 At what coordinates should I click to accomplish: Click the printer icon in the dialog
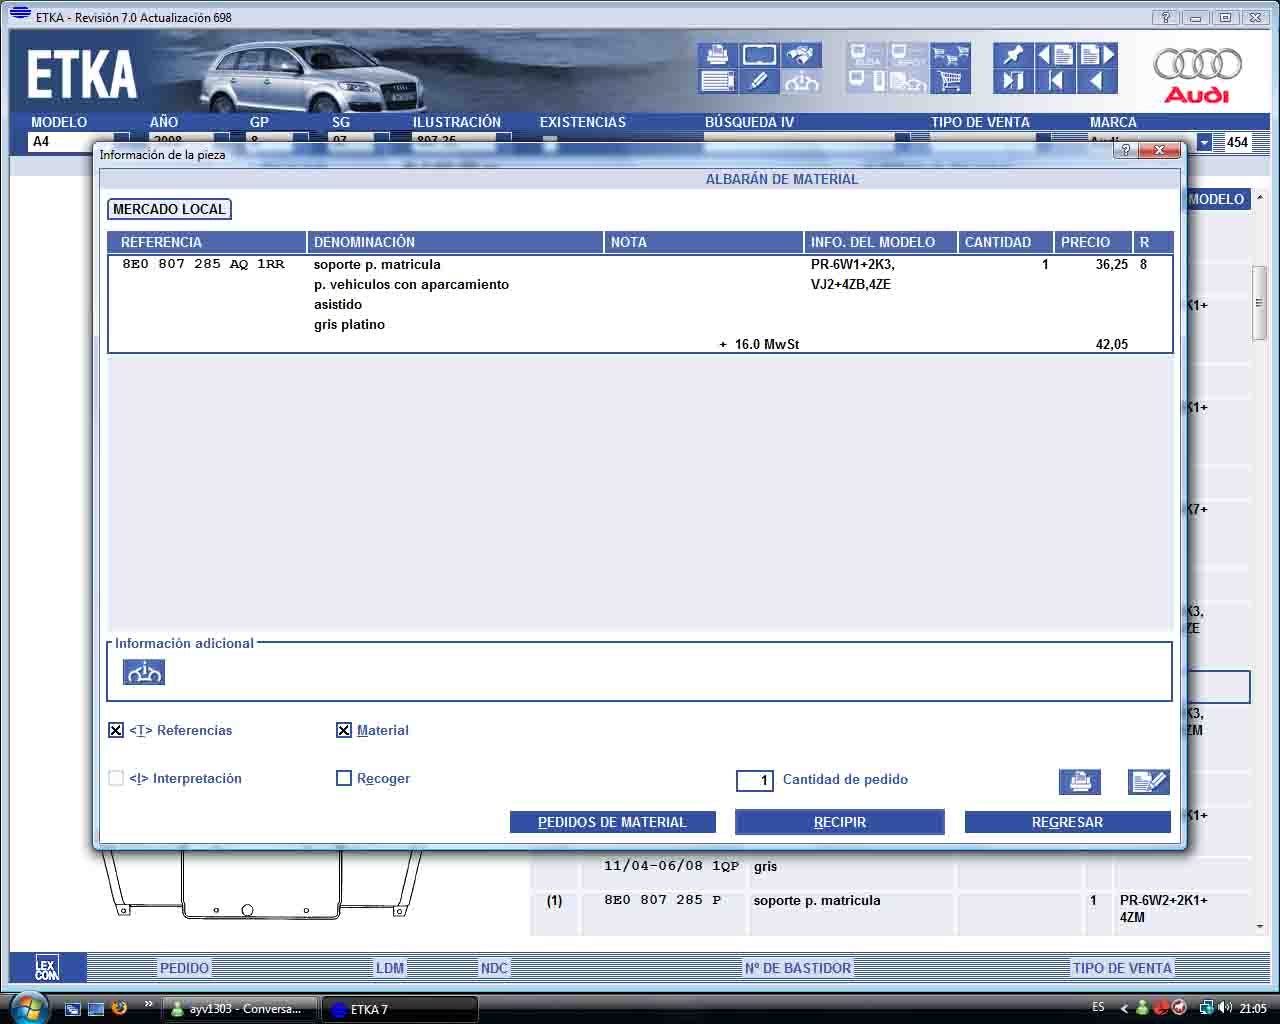1080,781
